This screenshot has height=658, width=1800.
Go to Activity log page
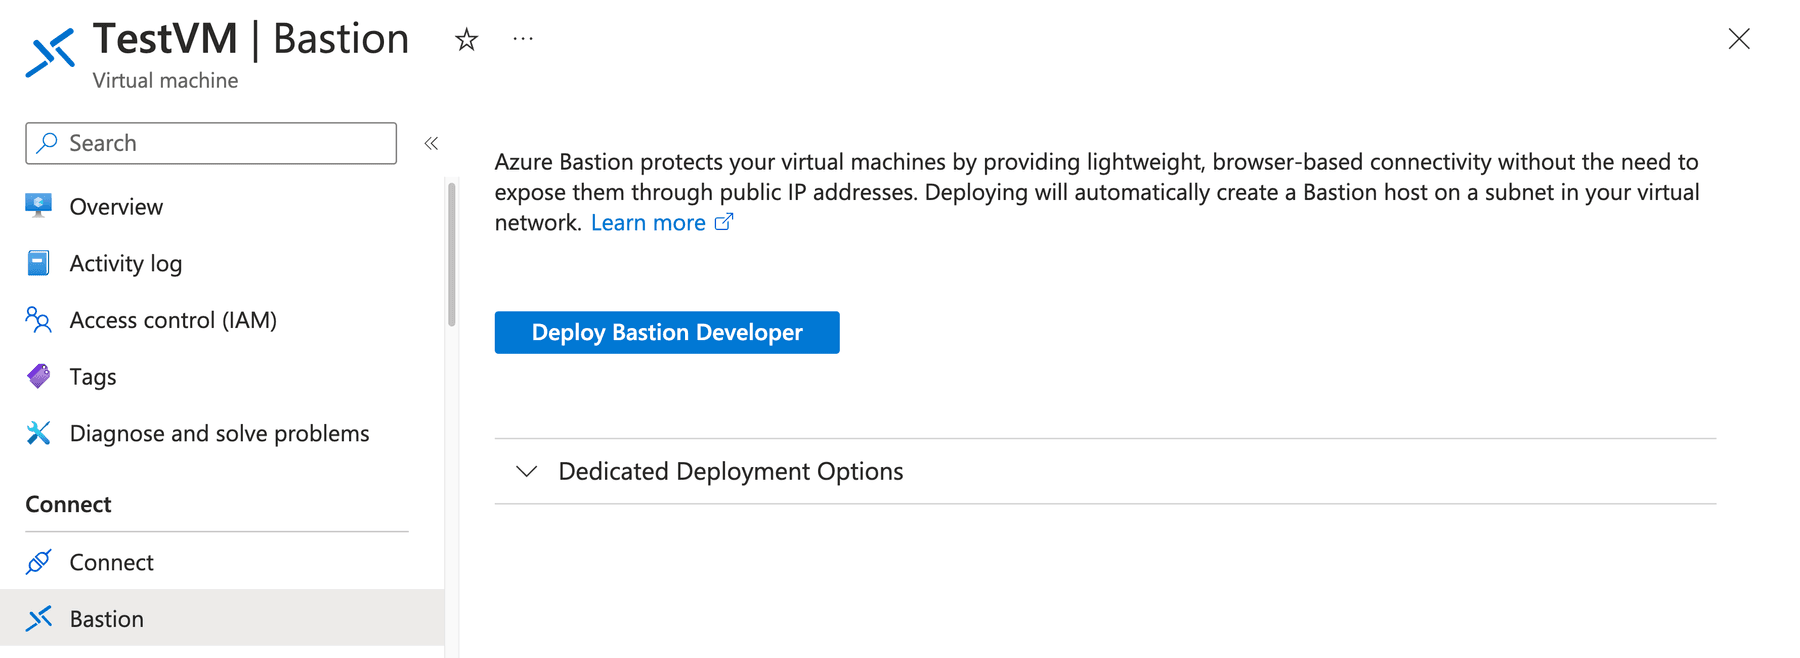coord(126,263)
